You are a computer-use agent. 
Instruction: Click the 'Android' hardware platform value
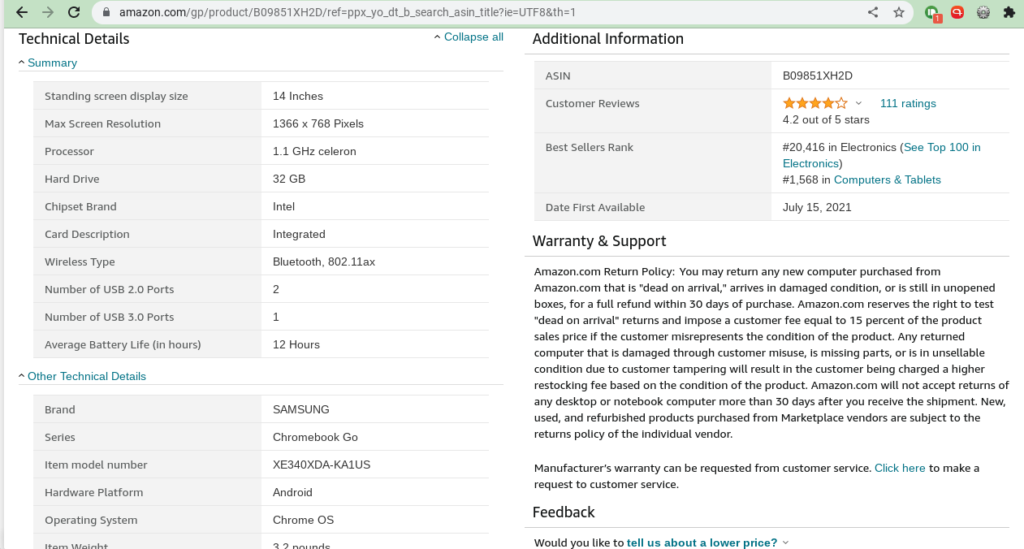point(292,493)
